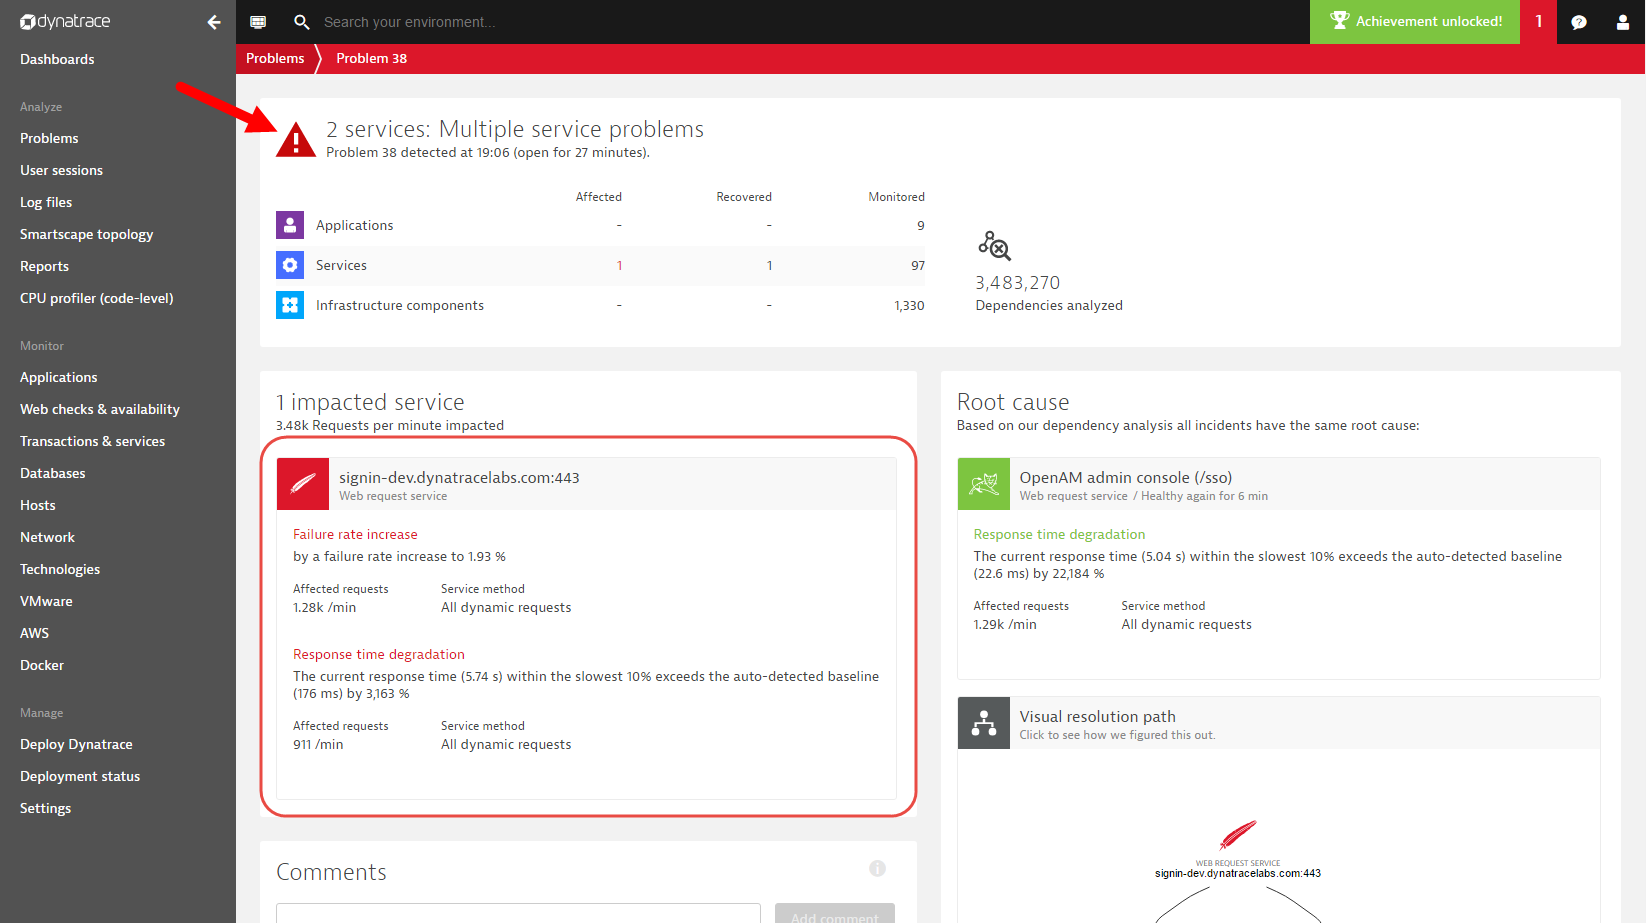Click the Visual resolution path icon
Screen dimensions: 1646x923
[x=984, y=723]
